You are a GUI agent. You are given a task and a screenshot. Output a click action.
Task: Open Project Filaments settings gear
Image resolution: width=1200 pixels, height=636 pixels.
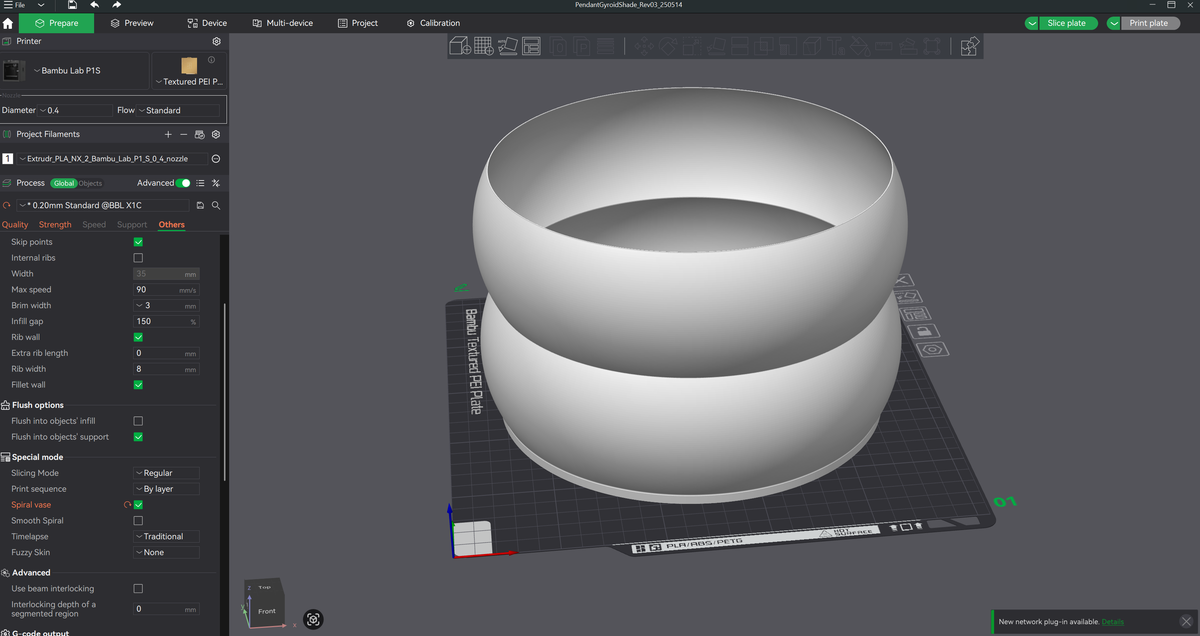tap(216, 134)
